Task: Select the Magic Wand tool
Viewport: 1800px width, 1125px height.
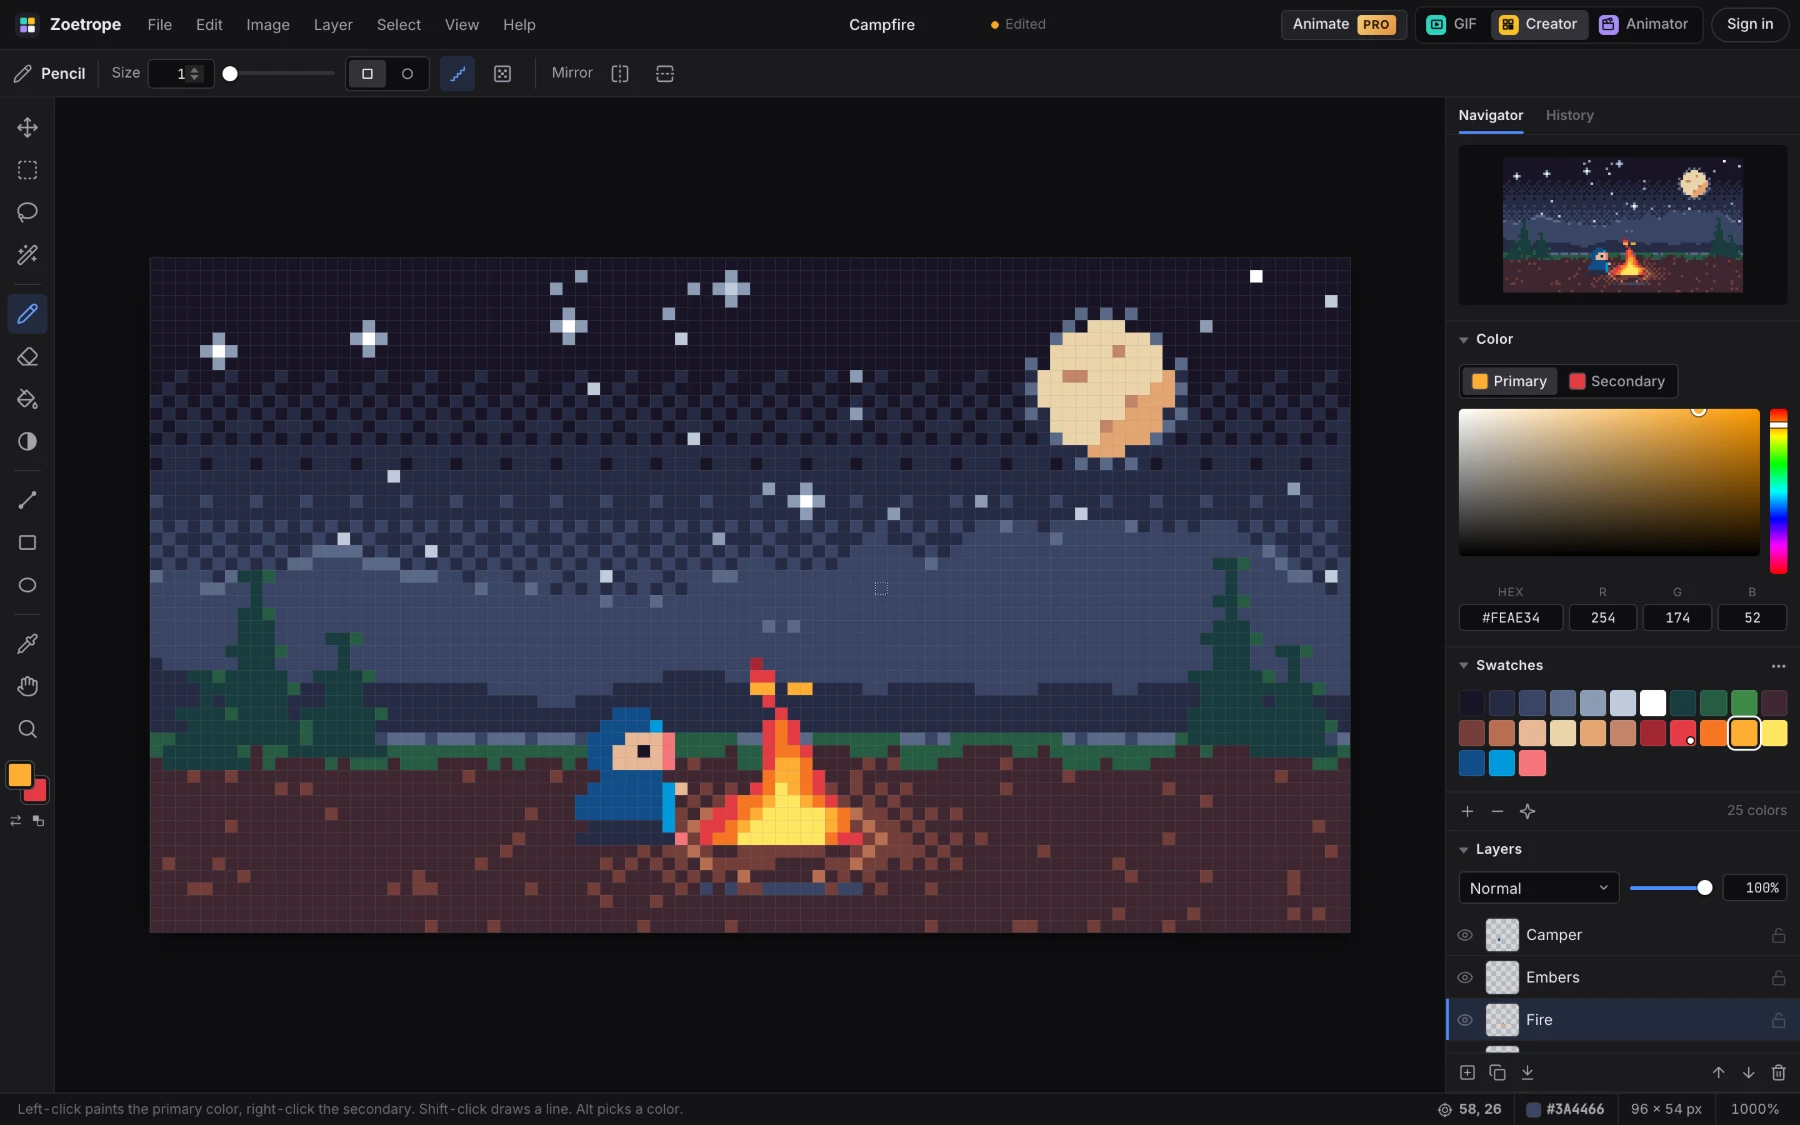Action: pyautogui.click(x=27, y=255)
